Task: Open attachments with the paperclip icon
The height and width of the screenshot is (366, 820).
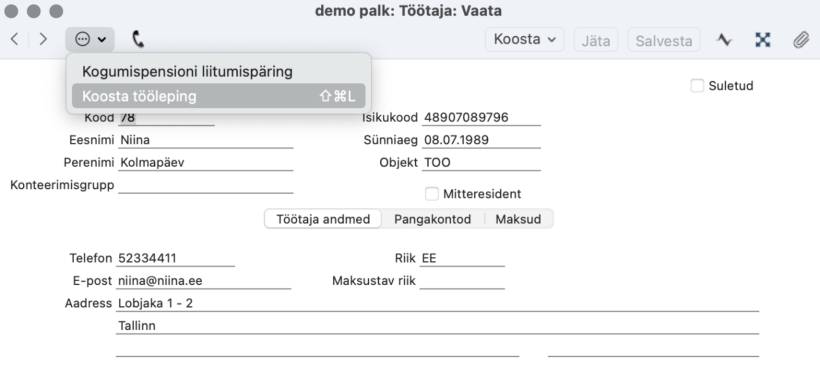Action: click(x=801, y=40)
